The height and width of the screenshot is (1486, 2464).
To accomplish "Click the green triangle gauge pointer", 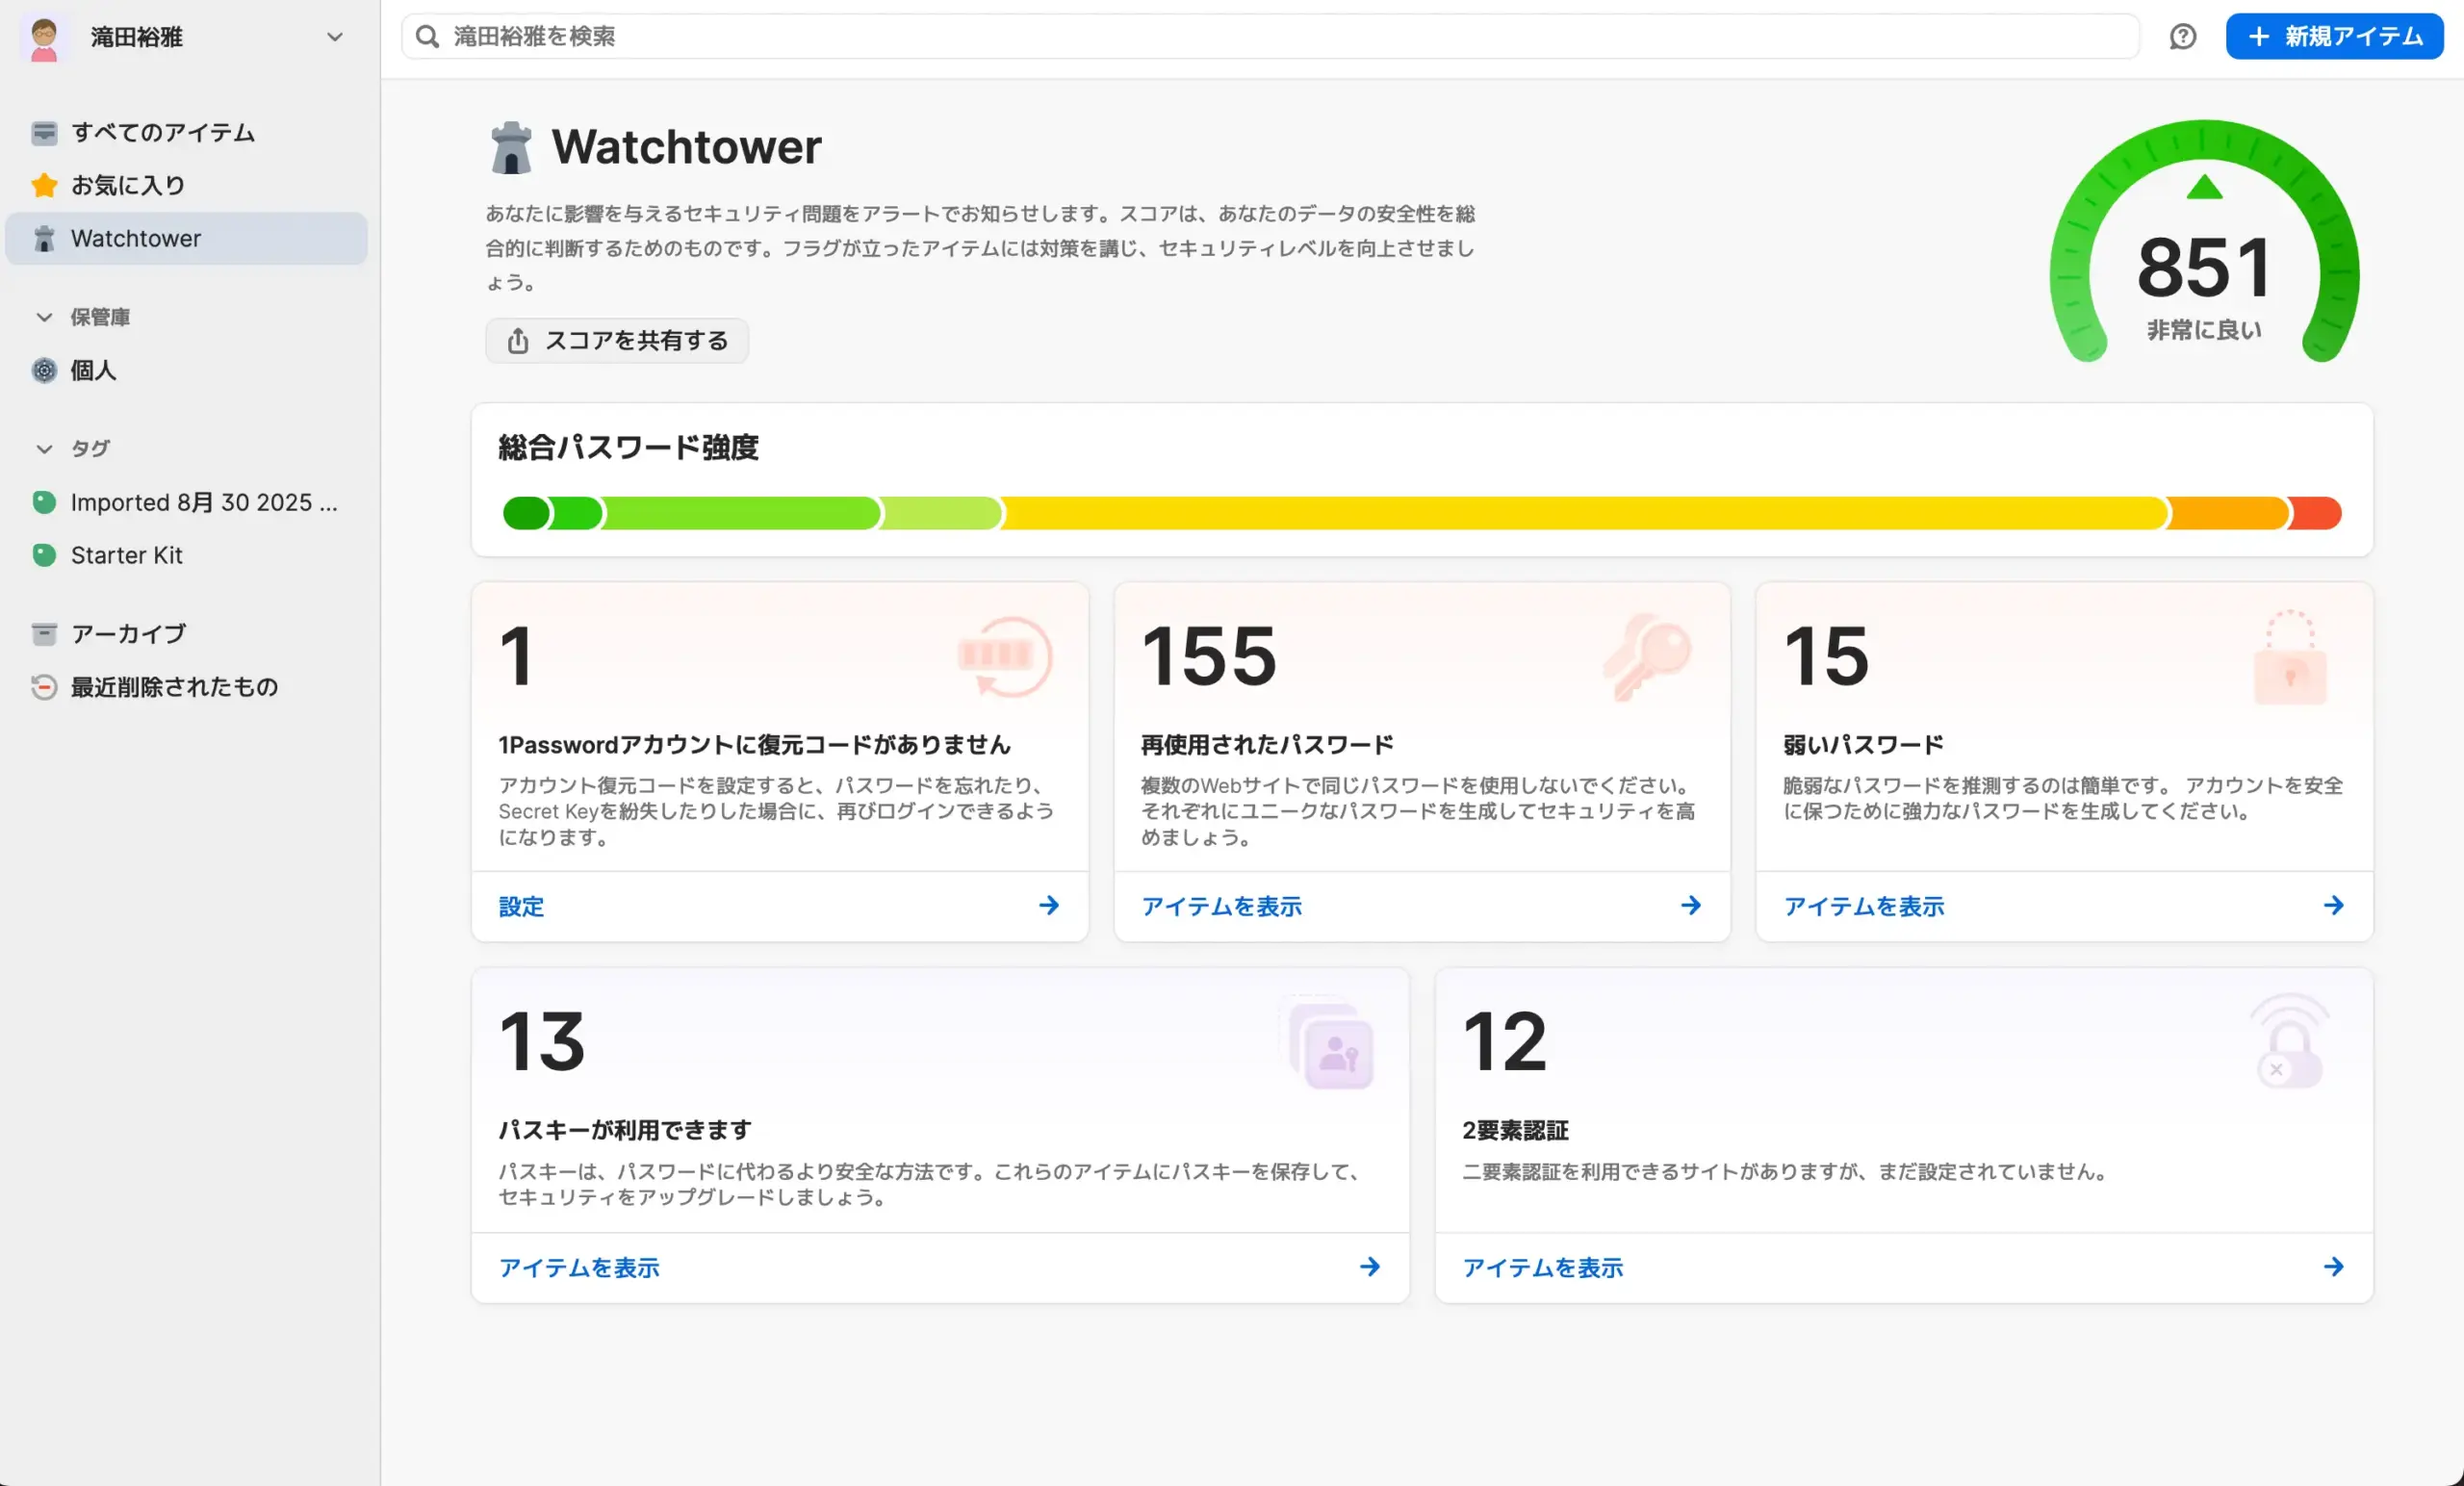I will [2204, 187].
